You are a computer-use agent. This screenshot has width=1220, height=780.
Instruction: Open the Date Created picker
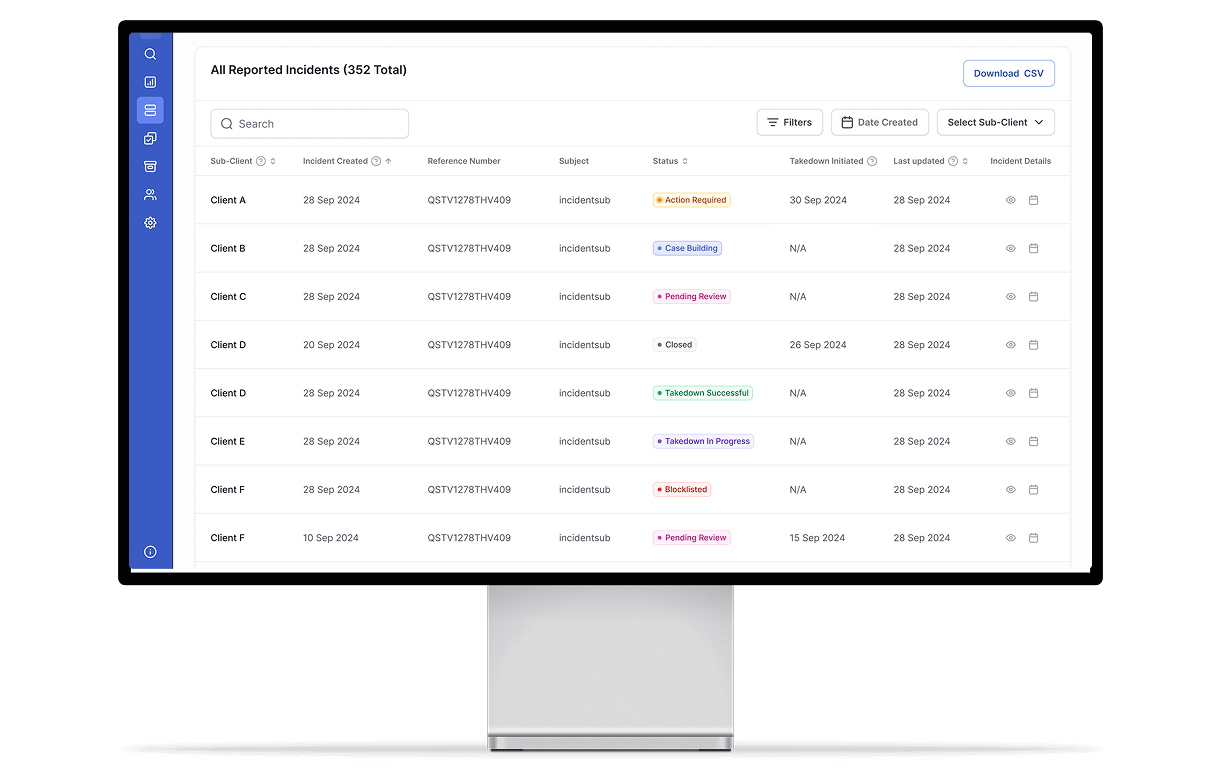[x=879, y=121]
